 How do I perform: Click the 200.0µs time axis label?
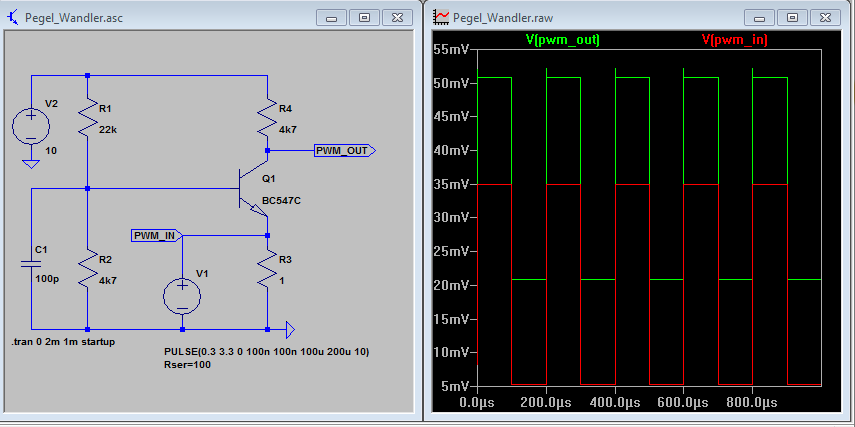click(546, 403)
